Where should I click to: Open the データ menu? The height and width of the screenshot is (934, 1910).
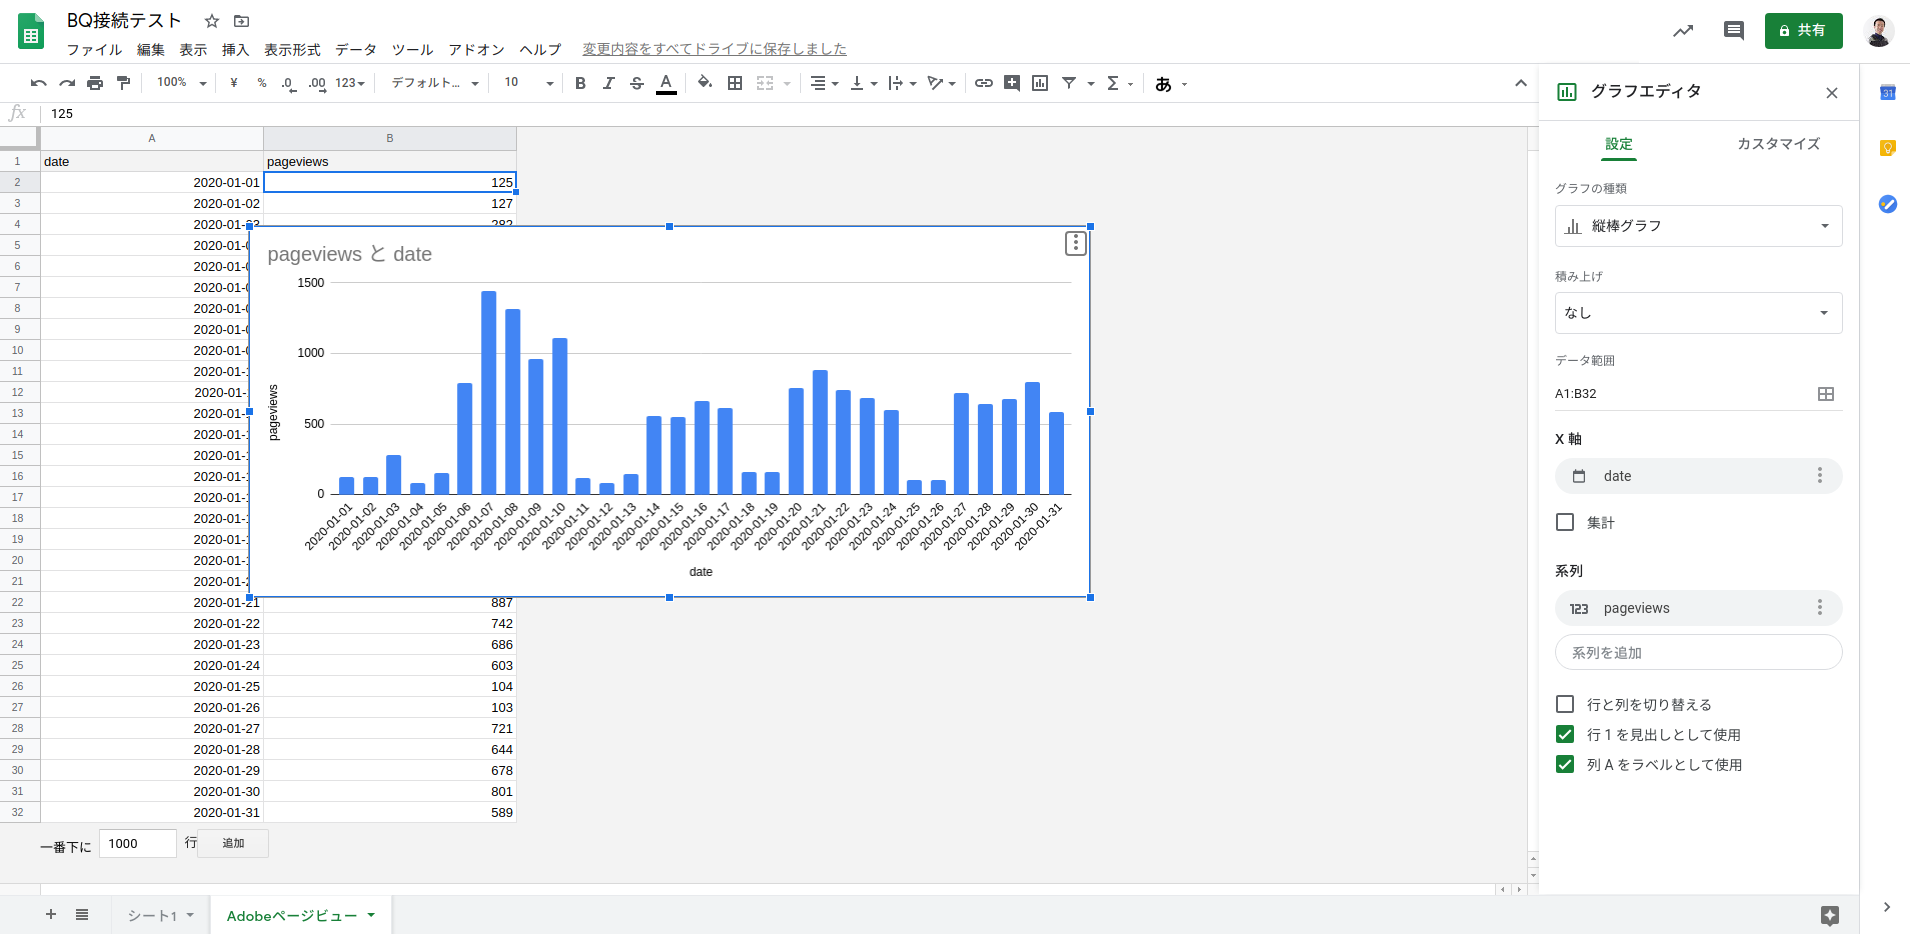(355, 49)
